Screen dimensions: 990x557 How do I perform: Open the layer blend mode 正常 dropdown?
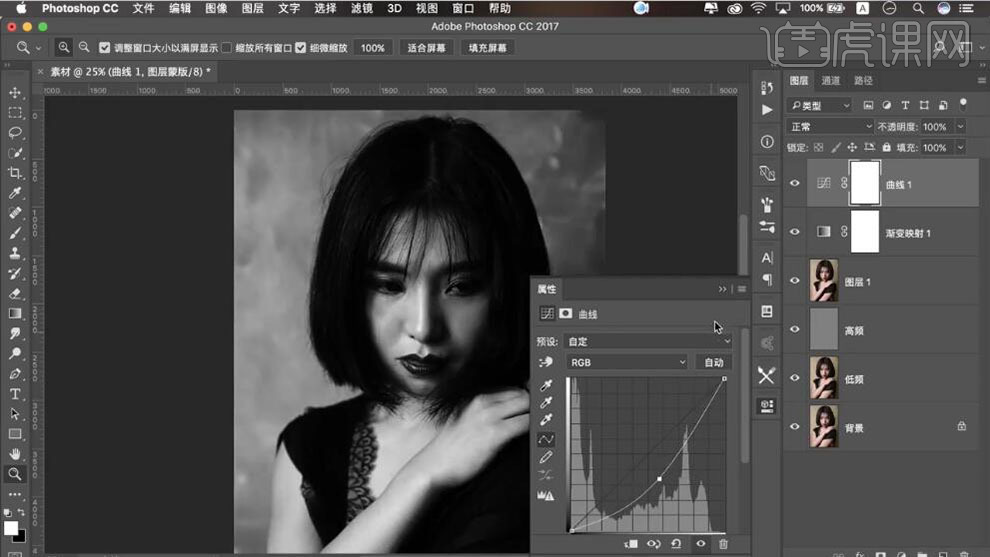(830, 127)
